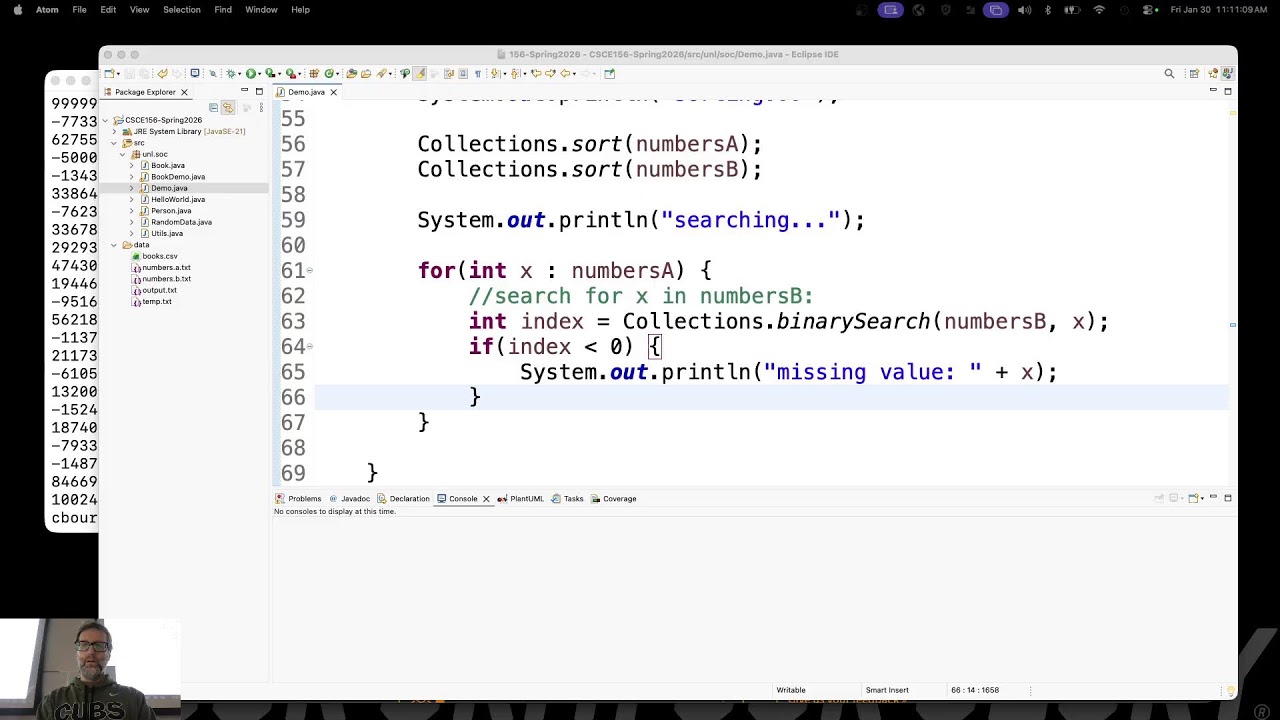
Task: Switch to the Git perspective icon
Action: (1213, 73)
